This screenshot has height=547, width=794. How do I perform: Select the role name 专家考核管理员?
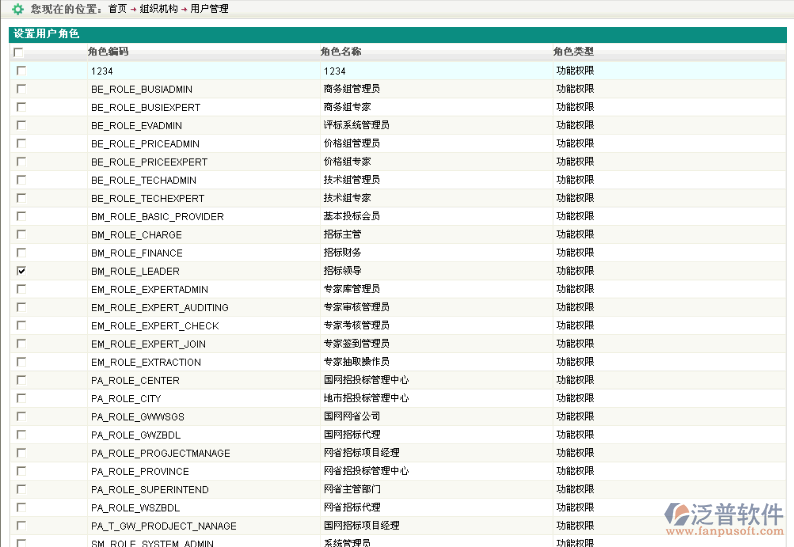(x=356, y=326)
